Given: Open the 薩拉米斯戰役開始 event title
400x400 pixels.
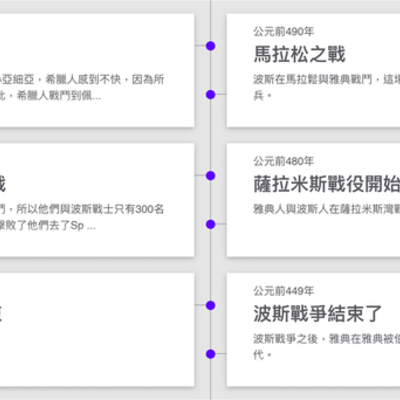Looking at the screenshot, I should pyautogui.click(x=327, y=184).
